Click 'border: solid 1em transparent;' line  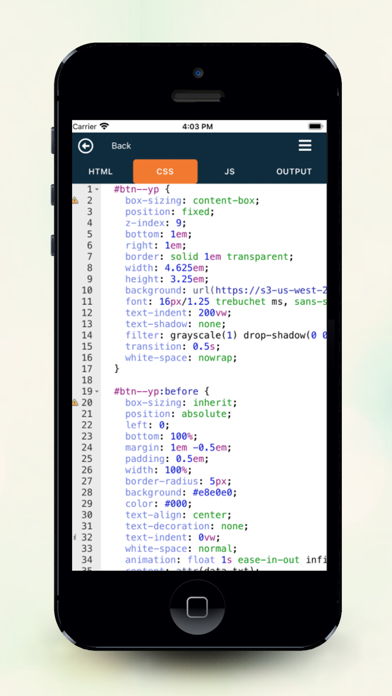[x=209, y=257]
